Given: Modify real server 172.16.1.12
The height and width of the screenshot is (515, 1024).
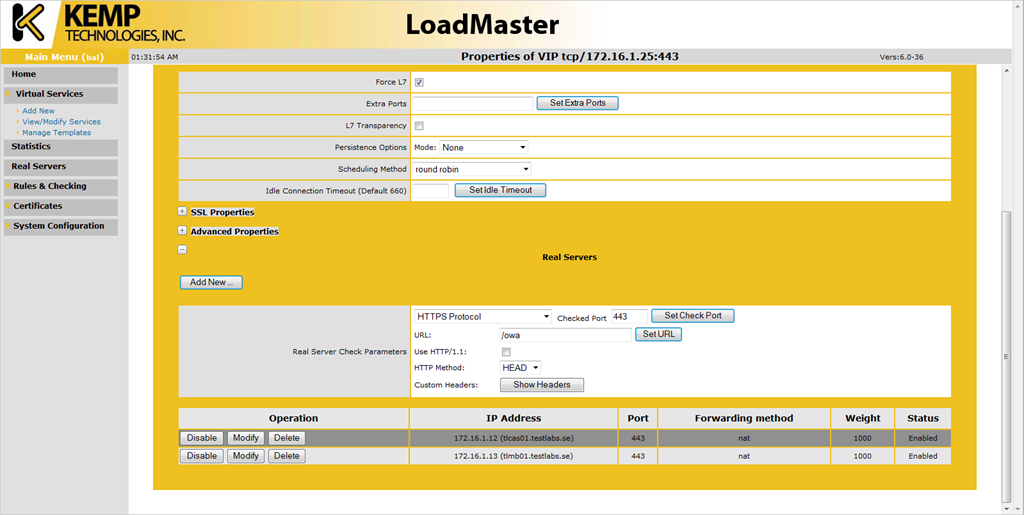Looking at the screenshot, I should point(246,438).
